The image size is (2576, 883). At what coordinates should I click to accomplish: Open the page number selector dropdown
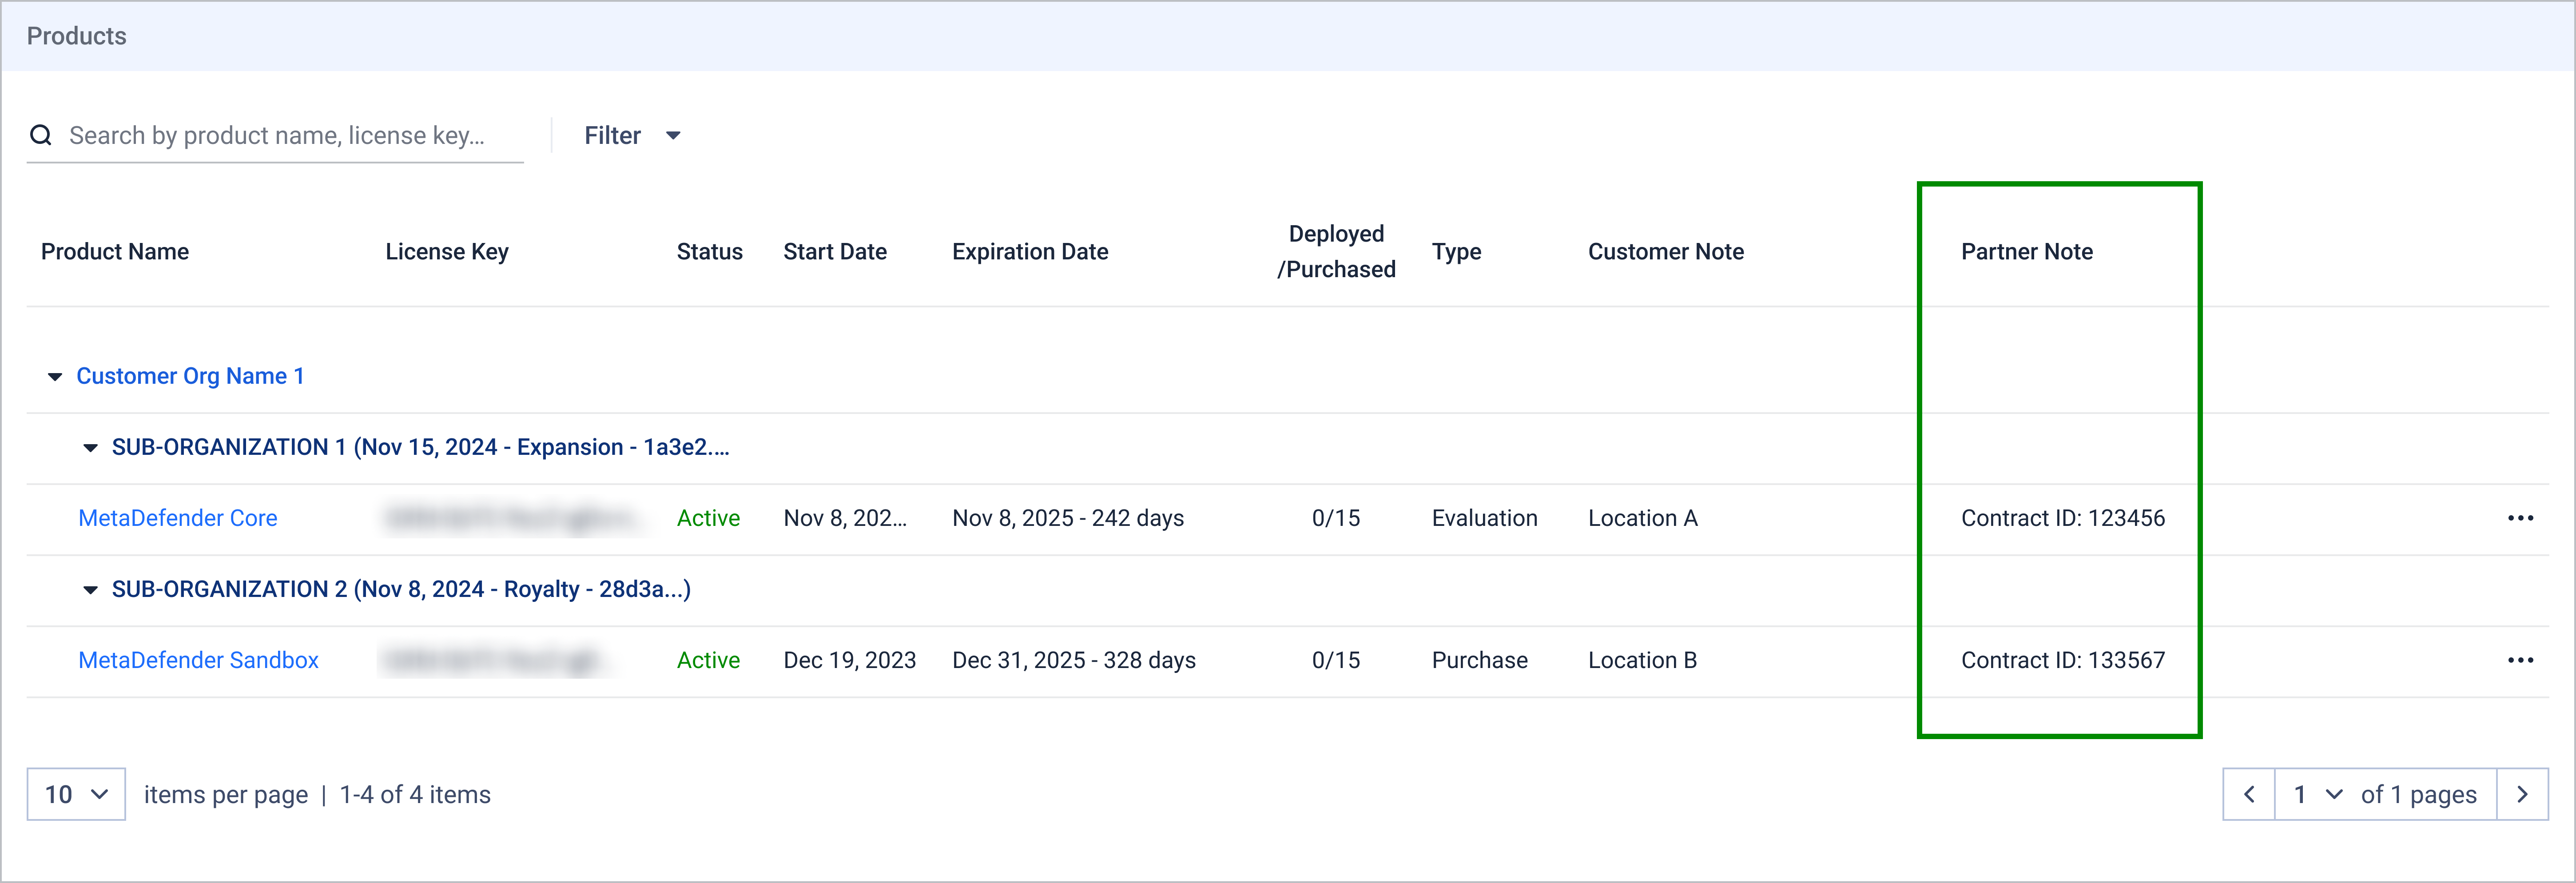point(2318,794)
